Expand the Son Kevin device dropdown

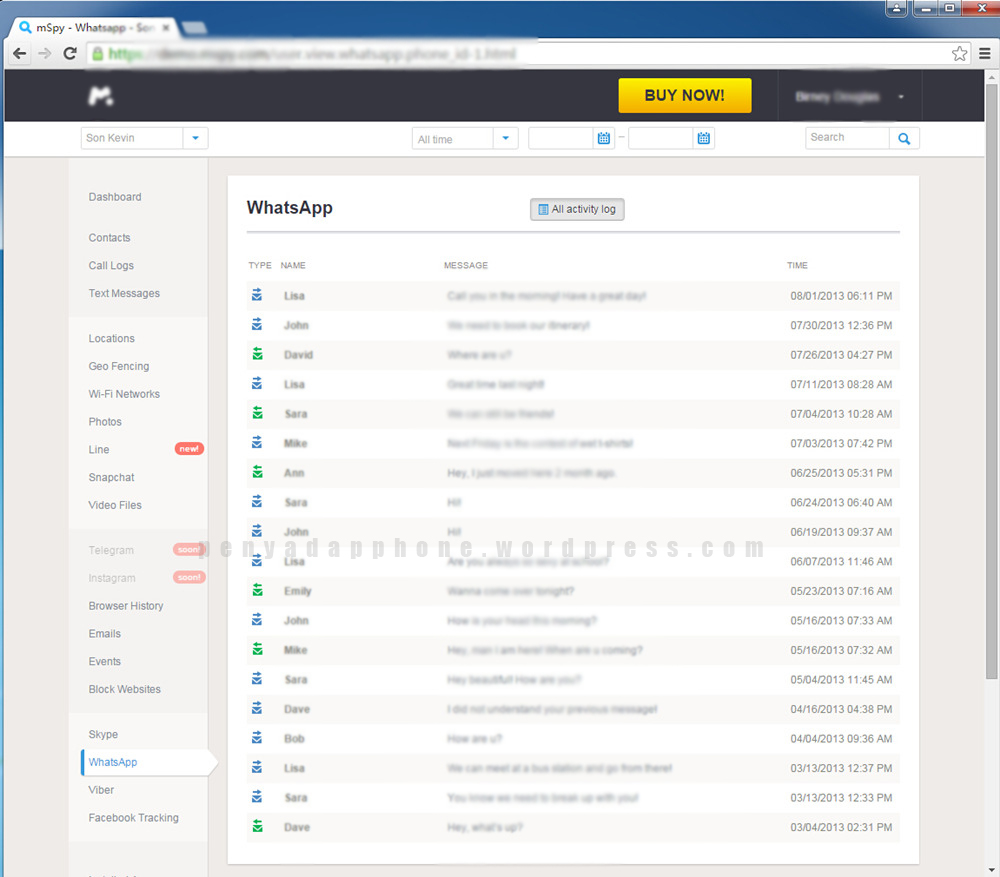[195, 139]
